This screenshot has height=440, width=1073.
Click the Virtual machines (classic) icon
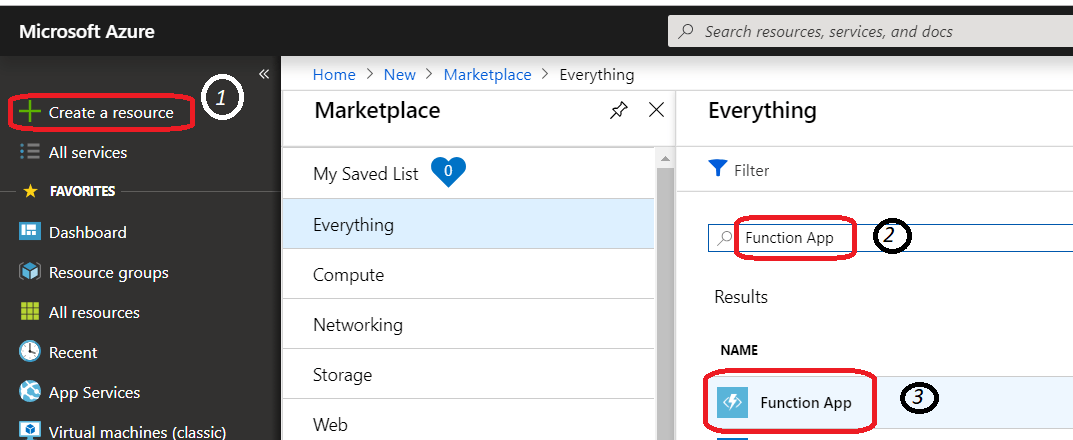tap(30, 431)
